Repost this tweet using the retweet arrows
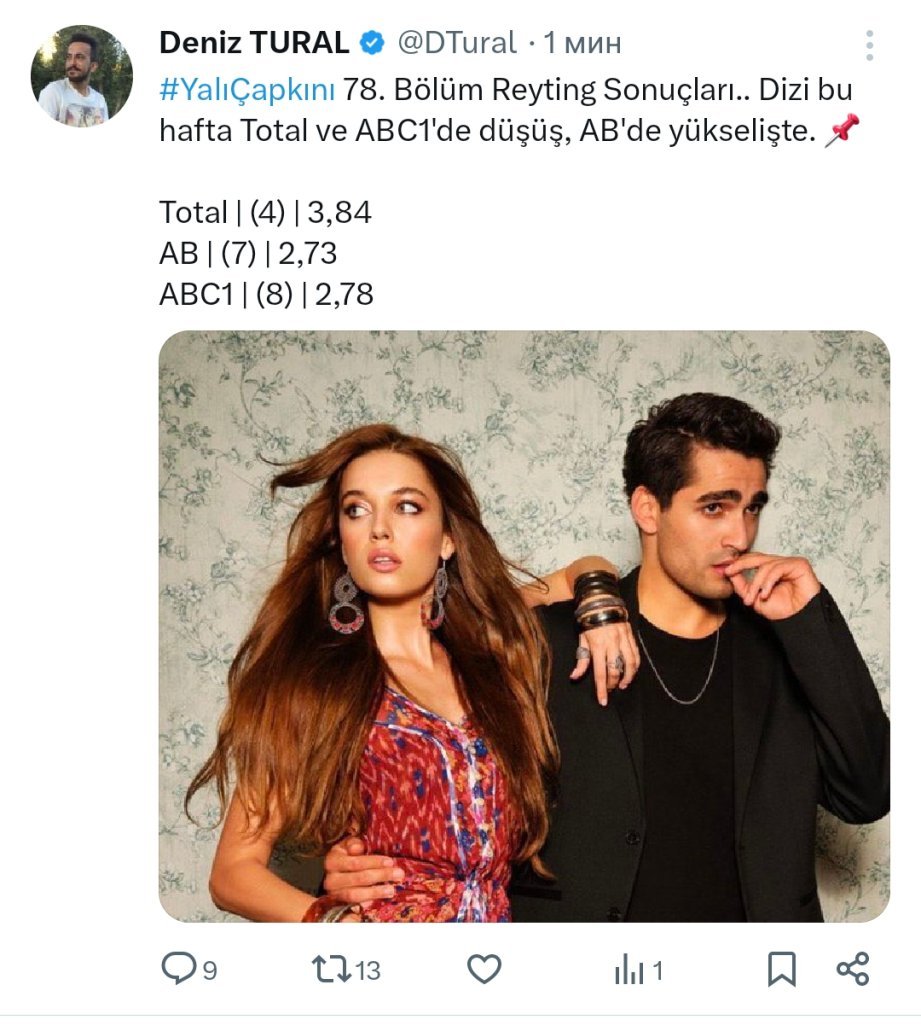This screenshot has height=1025, width=921. click(328, 968)
